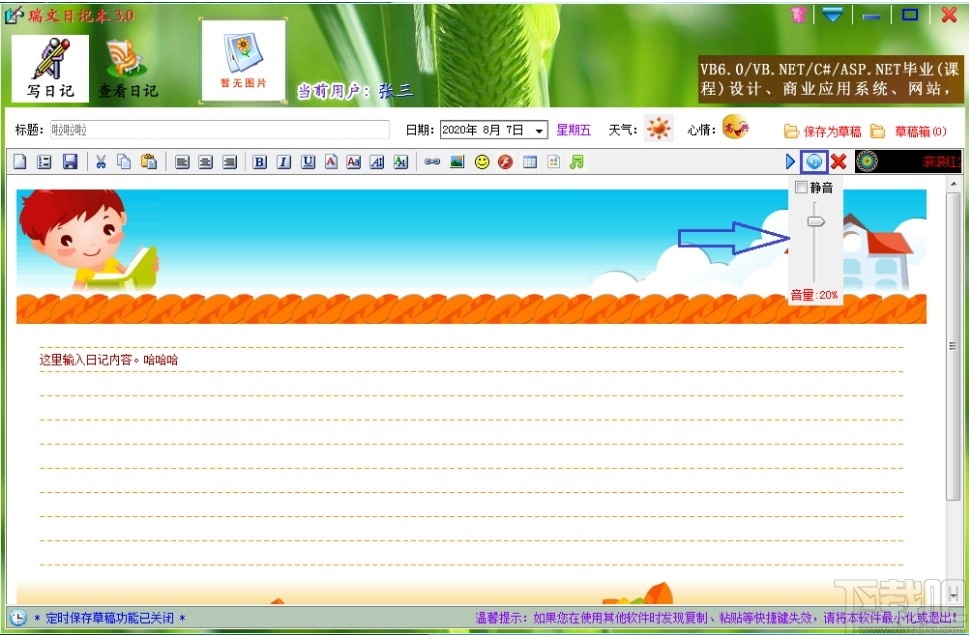This screenshot has width=969, height=635.
Task: Insert a hyperlink with chain icon
Action: (x=432, y=162)
